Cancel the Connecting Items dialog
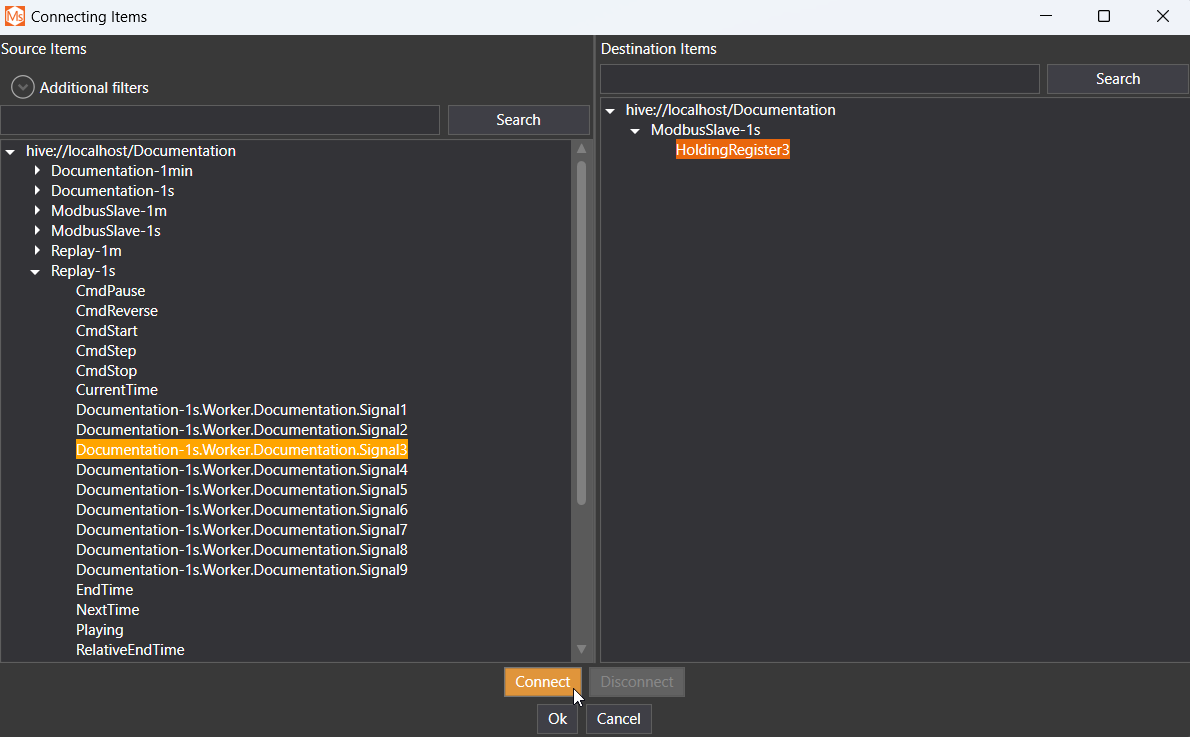The image size is (1190, 737). [x=618, y=719]
